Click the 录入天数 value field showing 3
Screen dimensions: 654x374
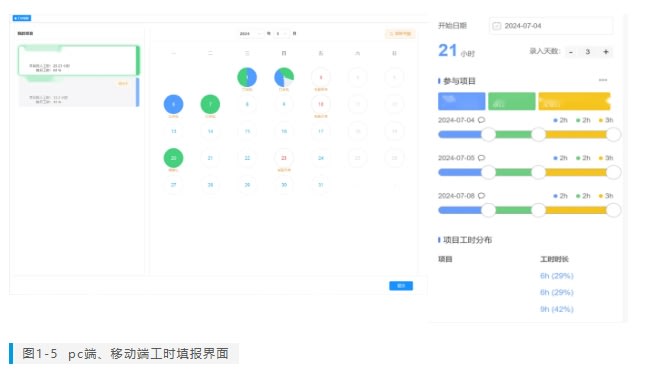[x=588, y=52]
